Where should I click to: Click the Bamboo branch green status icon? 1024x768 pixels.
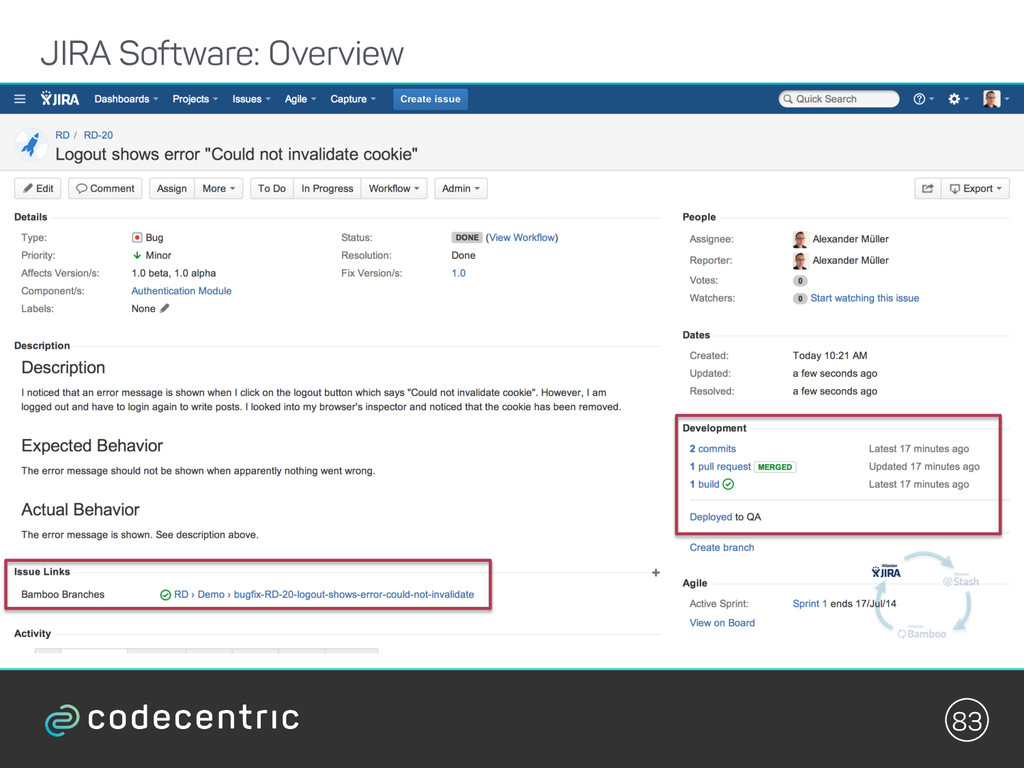165,595
